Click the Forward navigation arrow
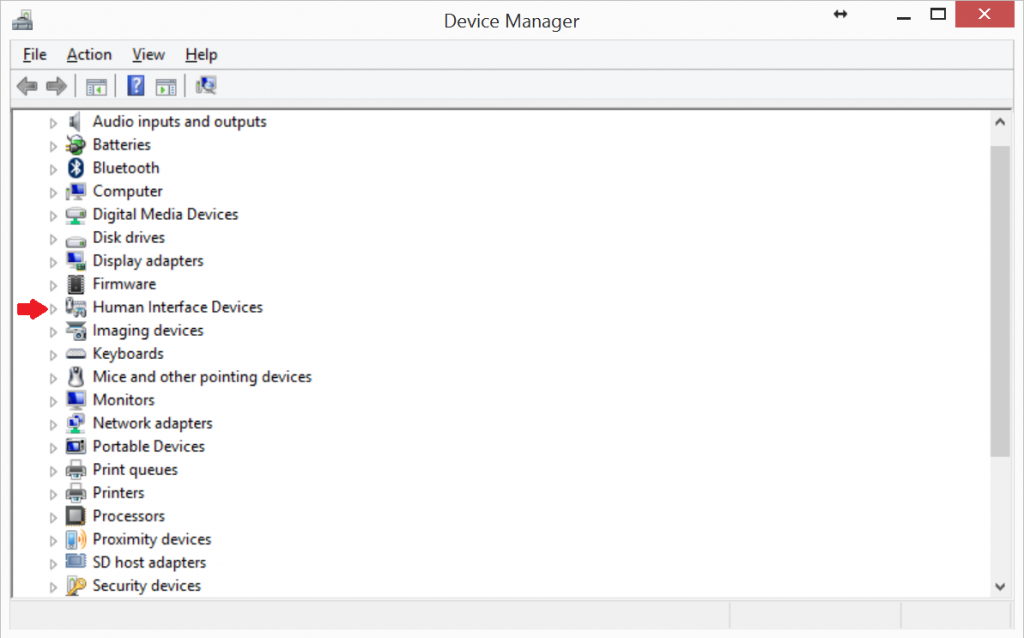Viewport: 1024px width, 638px height. pos(56,86)
